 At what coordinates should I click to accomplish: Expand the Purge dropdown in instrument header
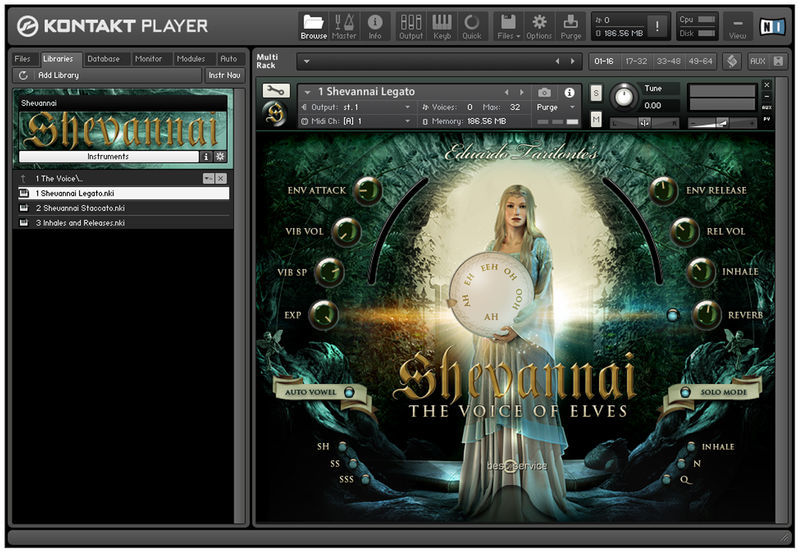pos(556,107)
